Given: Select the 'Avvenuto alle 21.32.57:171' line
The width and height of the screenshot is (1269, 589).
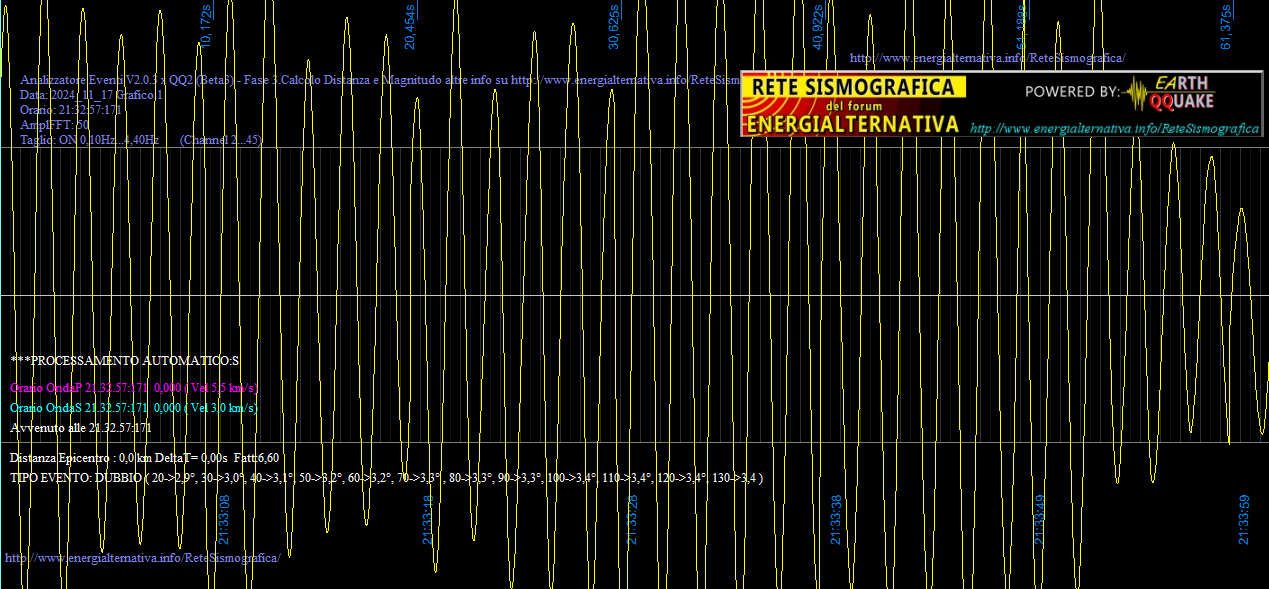Looking at the screenshot, I should [81, 427].
